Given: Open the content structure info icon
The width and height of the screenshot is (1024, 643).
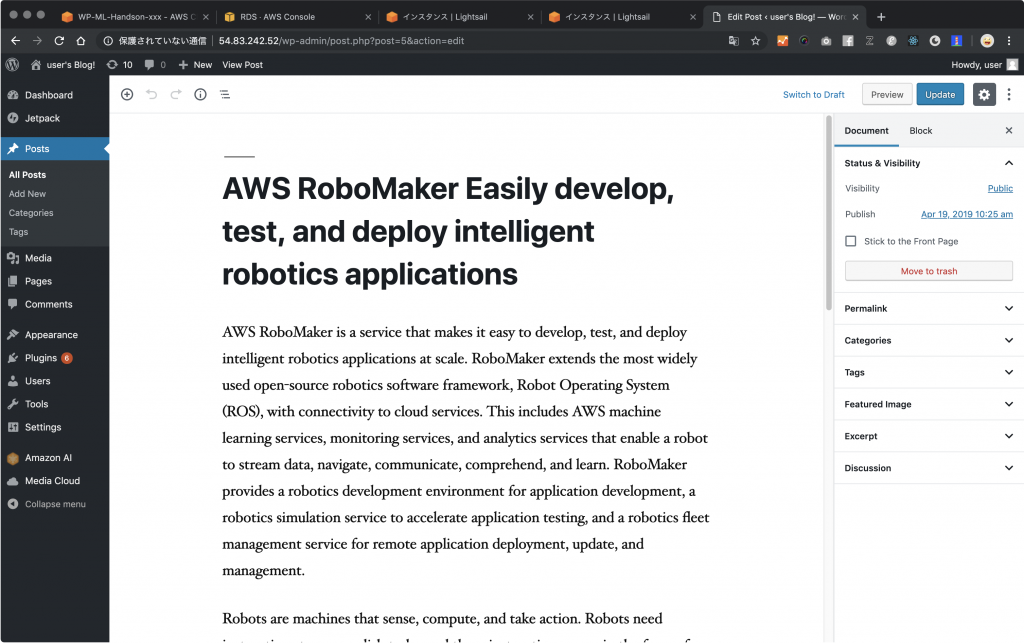Looking at the screenshot, I should 200,95.
